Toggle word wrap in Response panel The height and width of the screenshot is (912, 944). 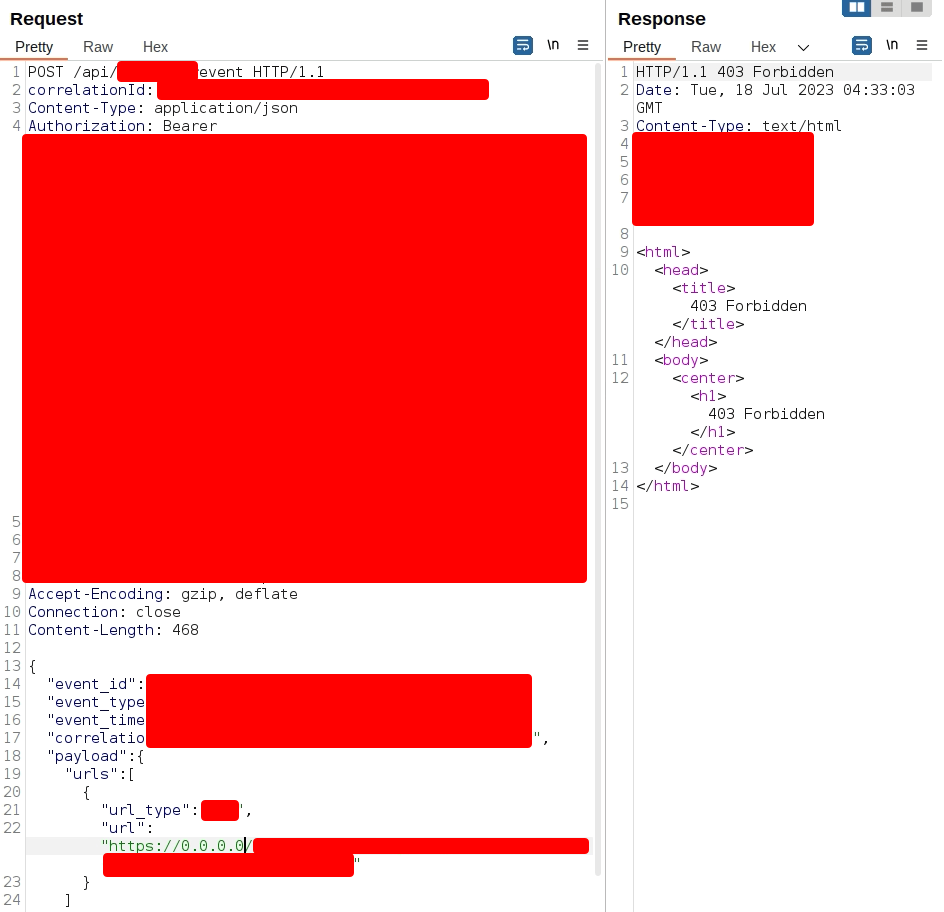(x=861, y=45)
